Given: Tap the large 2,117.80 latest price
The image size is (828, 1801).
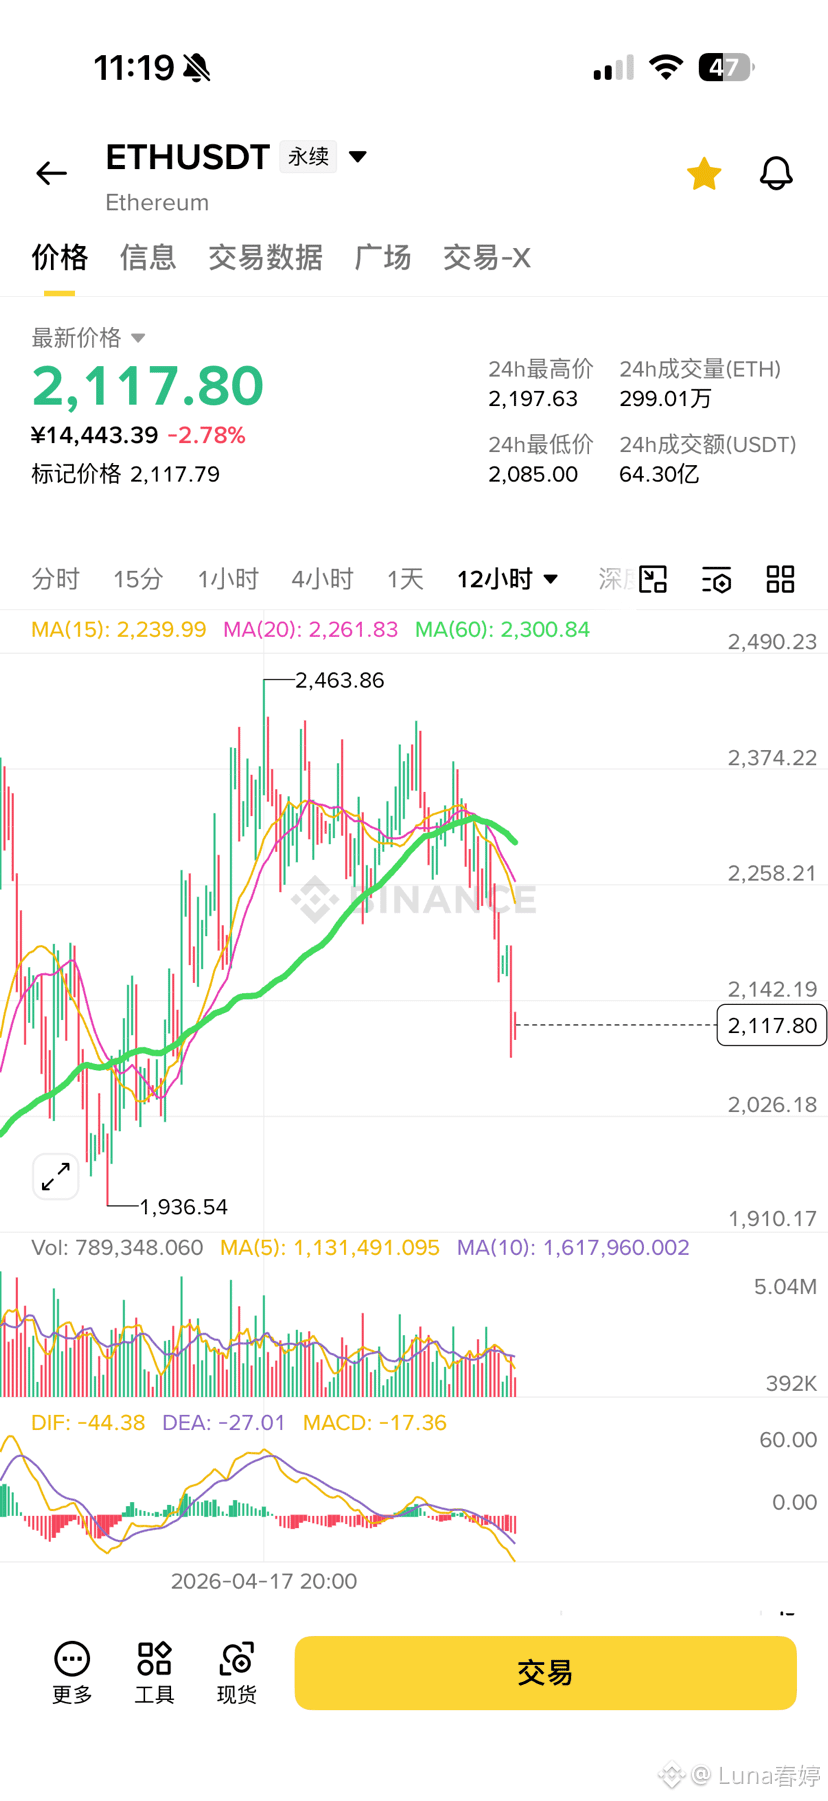Looking at the screenshot, I should pos(148,386).
